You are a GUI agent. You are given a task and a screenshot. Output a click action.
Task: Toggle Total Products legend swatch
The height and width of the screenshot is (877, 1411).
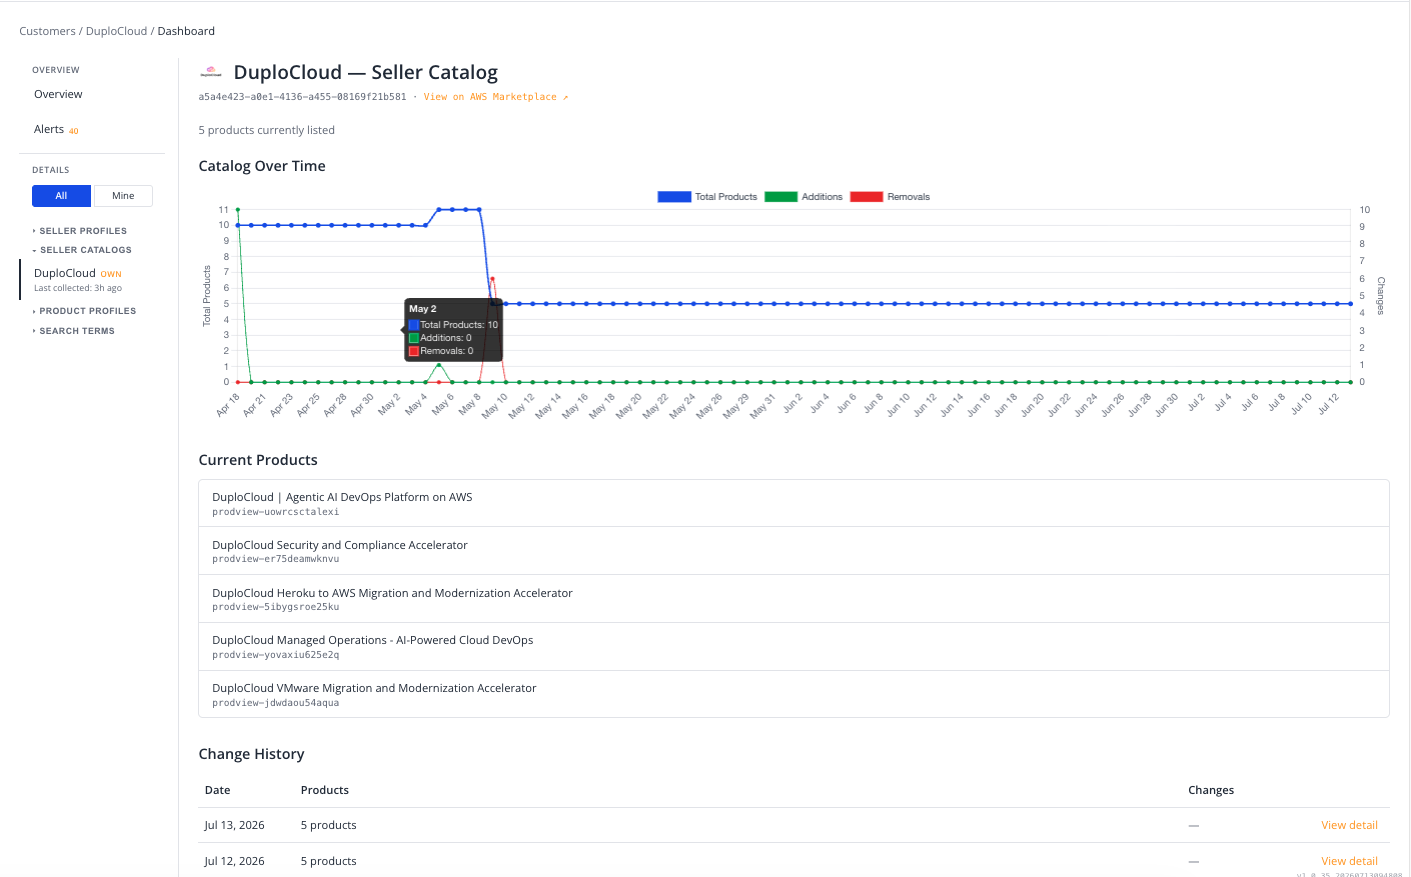(x=674, y=197)
